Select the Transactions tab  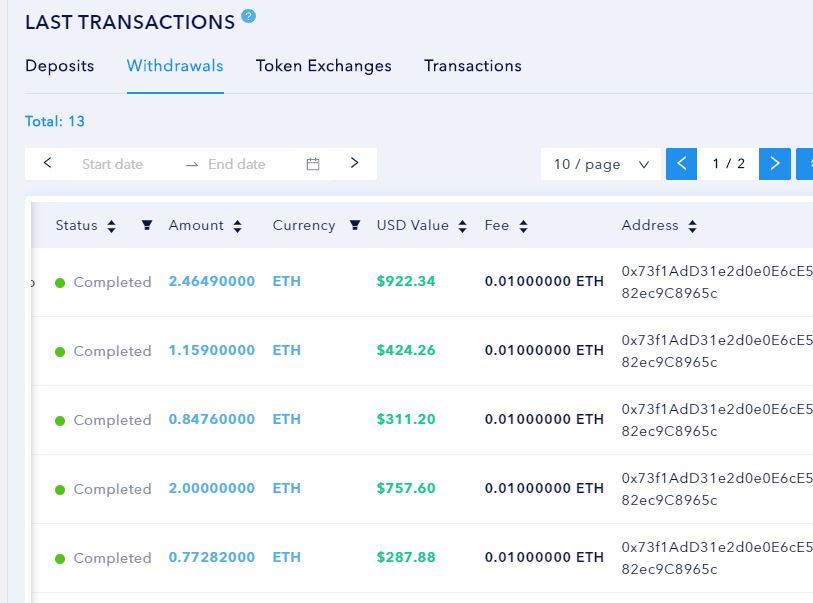[x=472, y=66]
